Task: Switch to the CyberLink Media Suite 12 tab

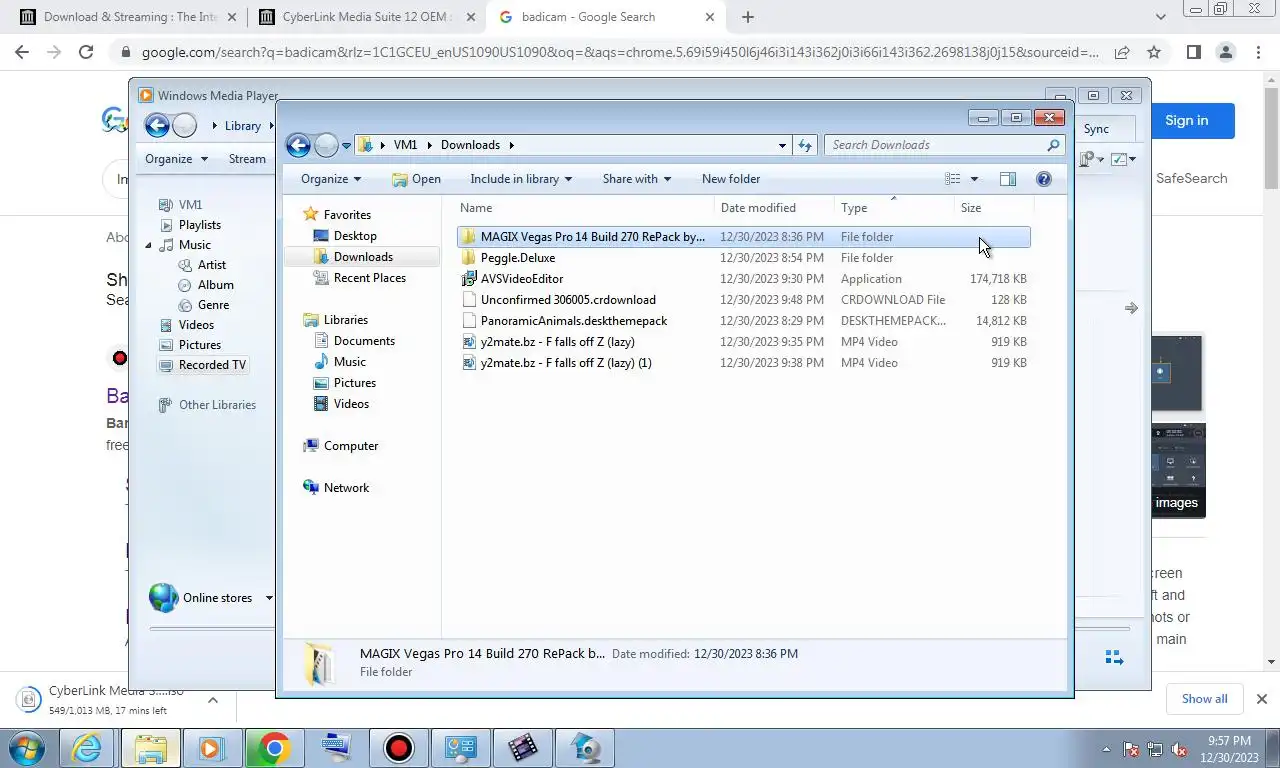Action: pos(365,17)
